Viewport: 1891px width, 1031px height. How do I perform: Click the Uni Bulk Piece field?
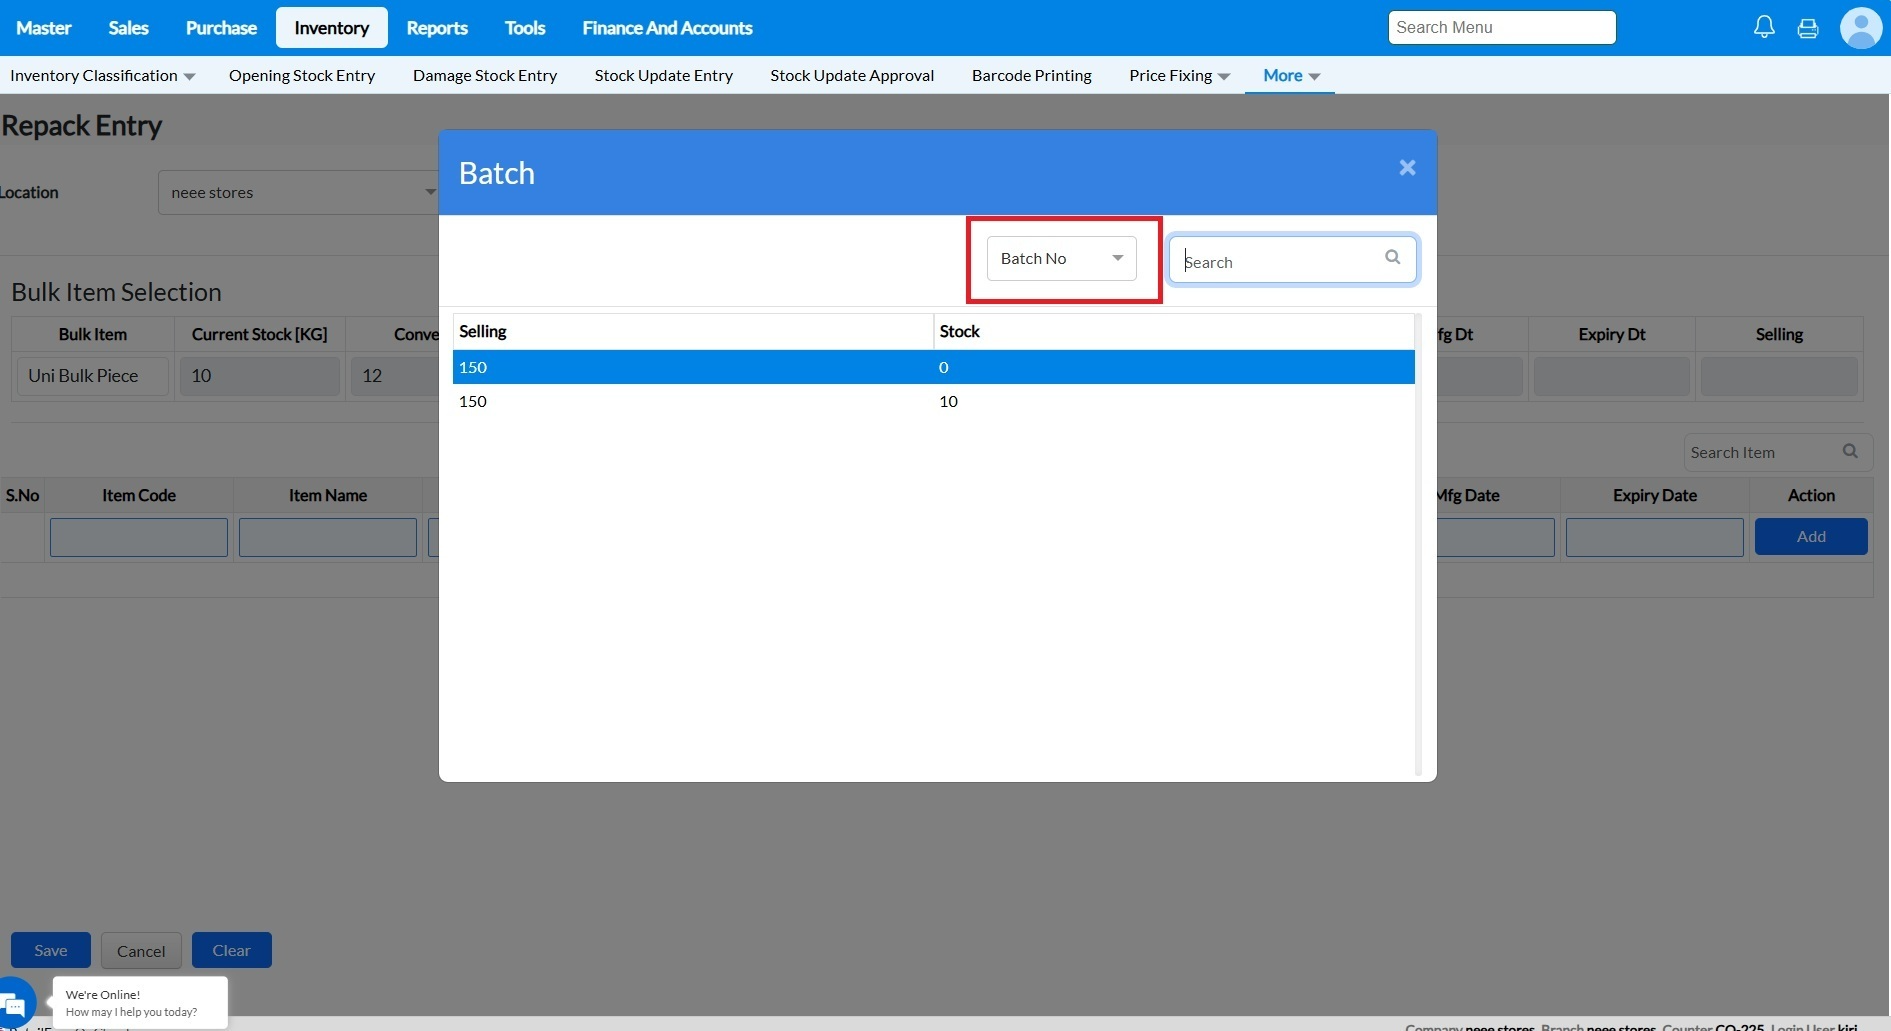click(x=93, y=376)
